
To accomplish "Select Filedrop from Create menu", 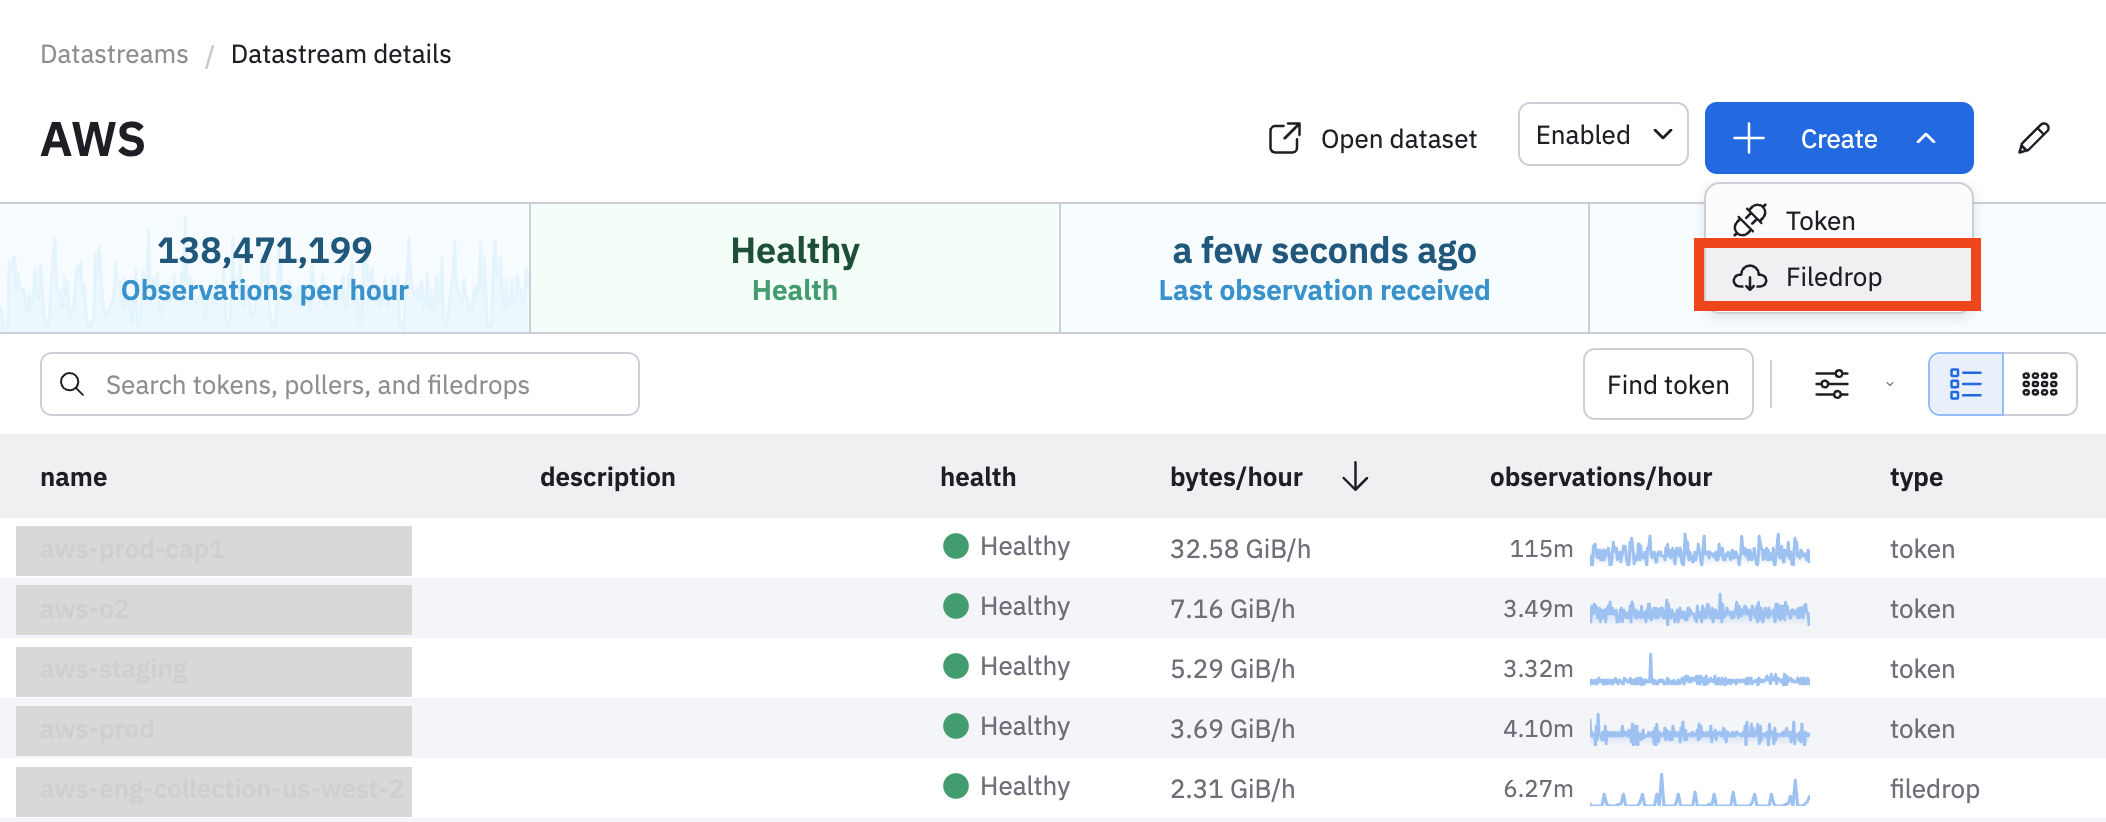I will [x=1833, y=277].
